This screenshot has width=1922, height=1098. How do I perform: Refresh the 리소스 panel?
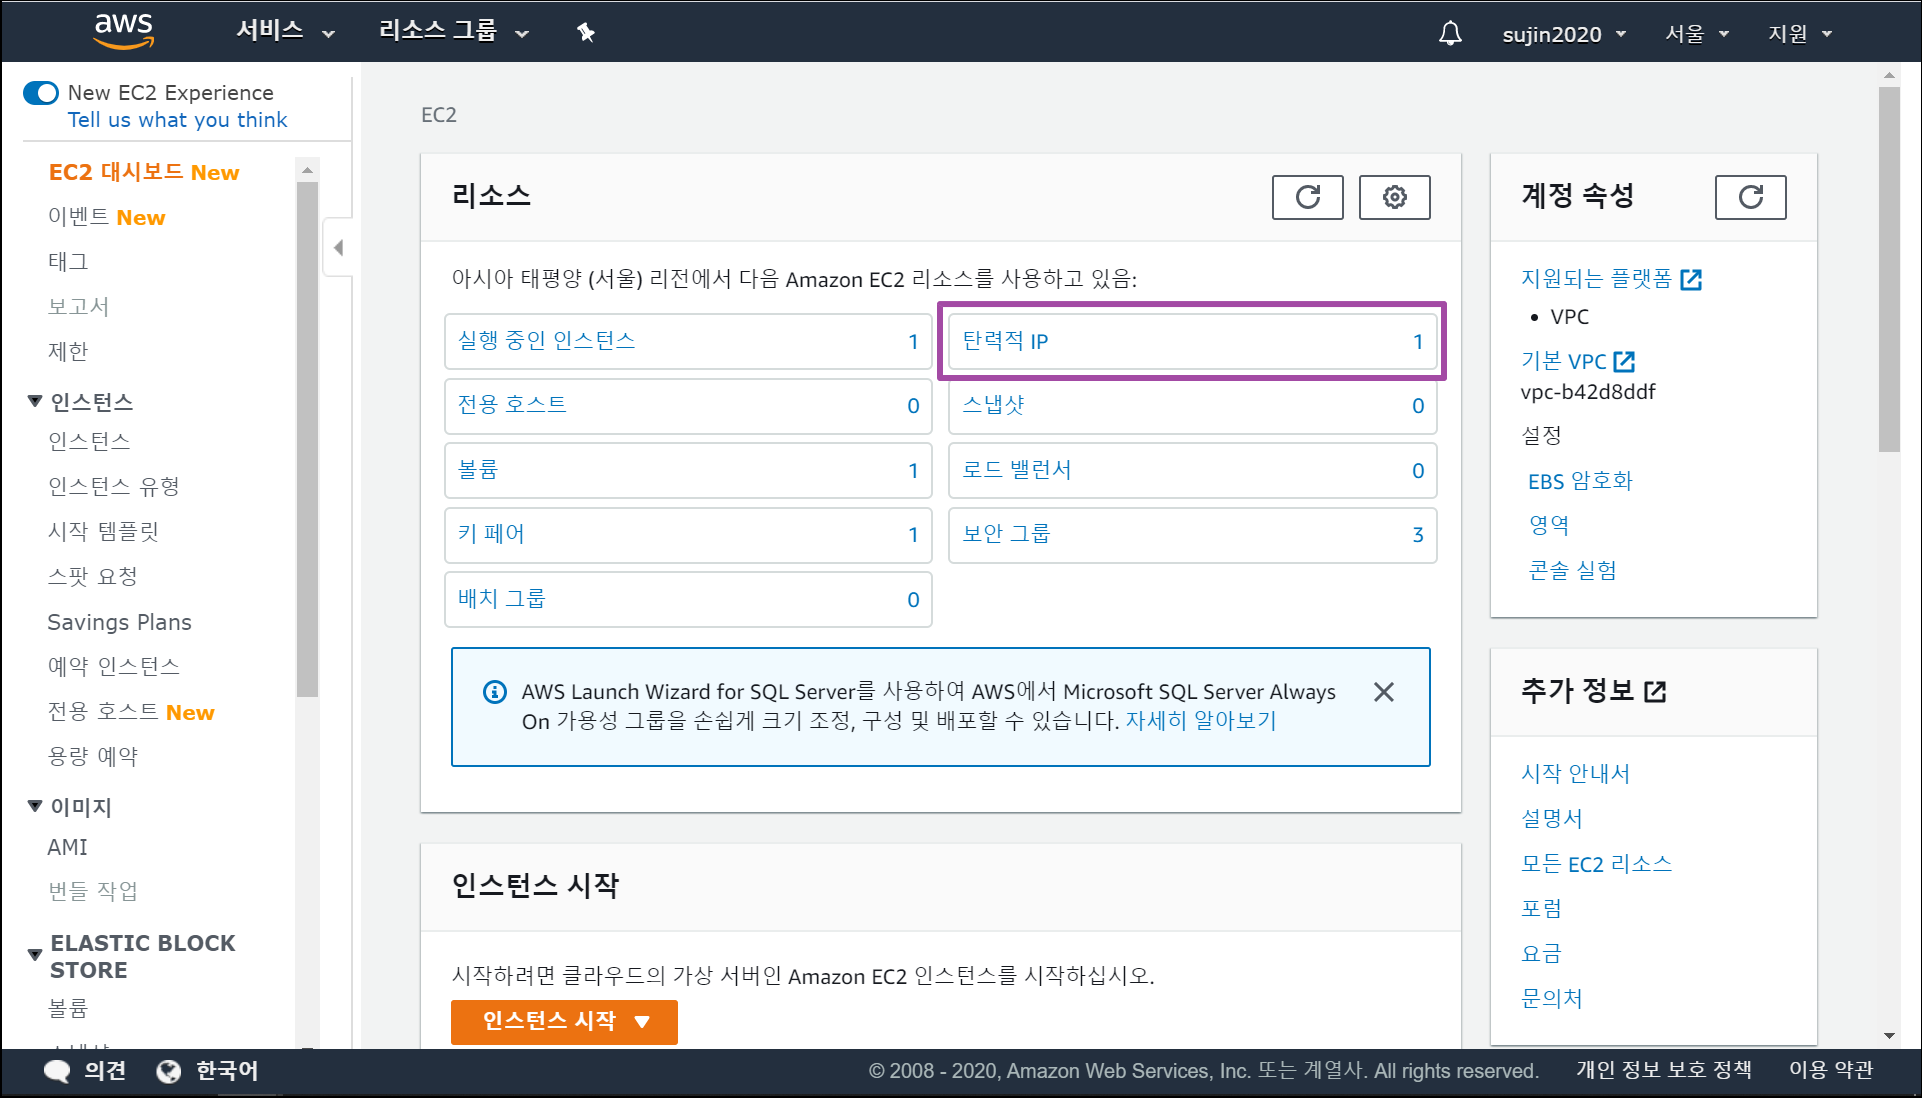tap(1307, 197)
